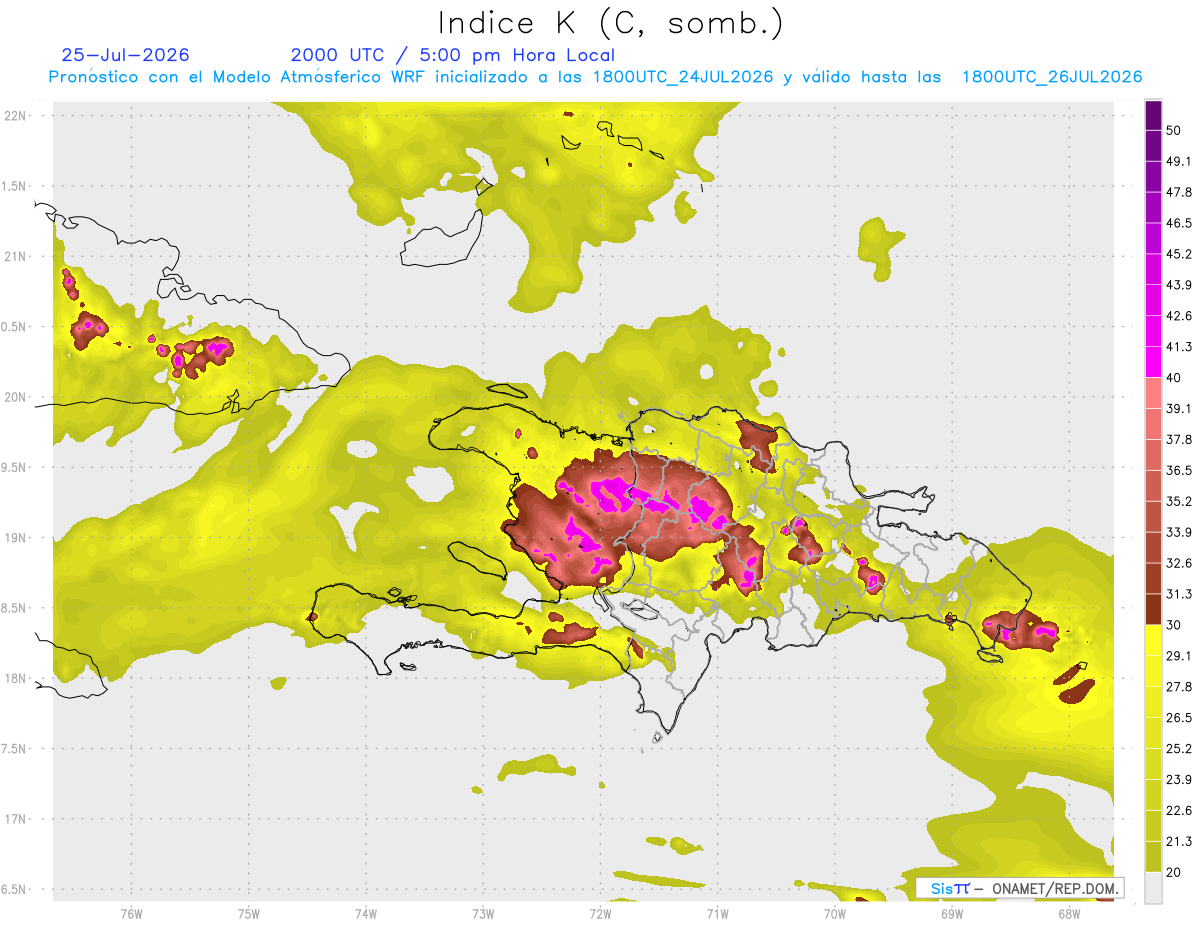Select the "76W" longitude label
Screen dimensions: 1200x927
[131, 913]
